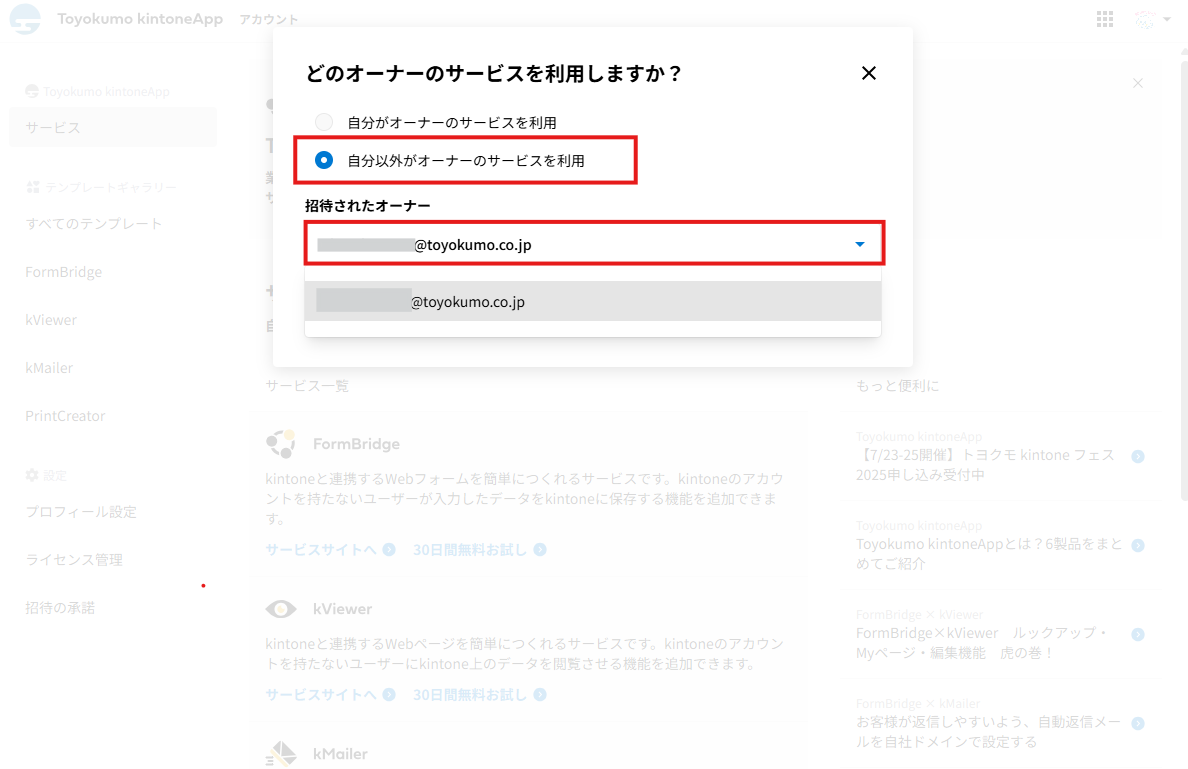Open Toyokumo kintoneAppとは？6製品 article

point(989,553)
